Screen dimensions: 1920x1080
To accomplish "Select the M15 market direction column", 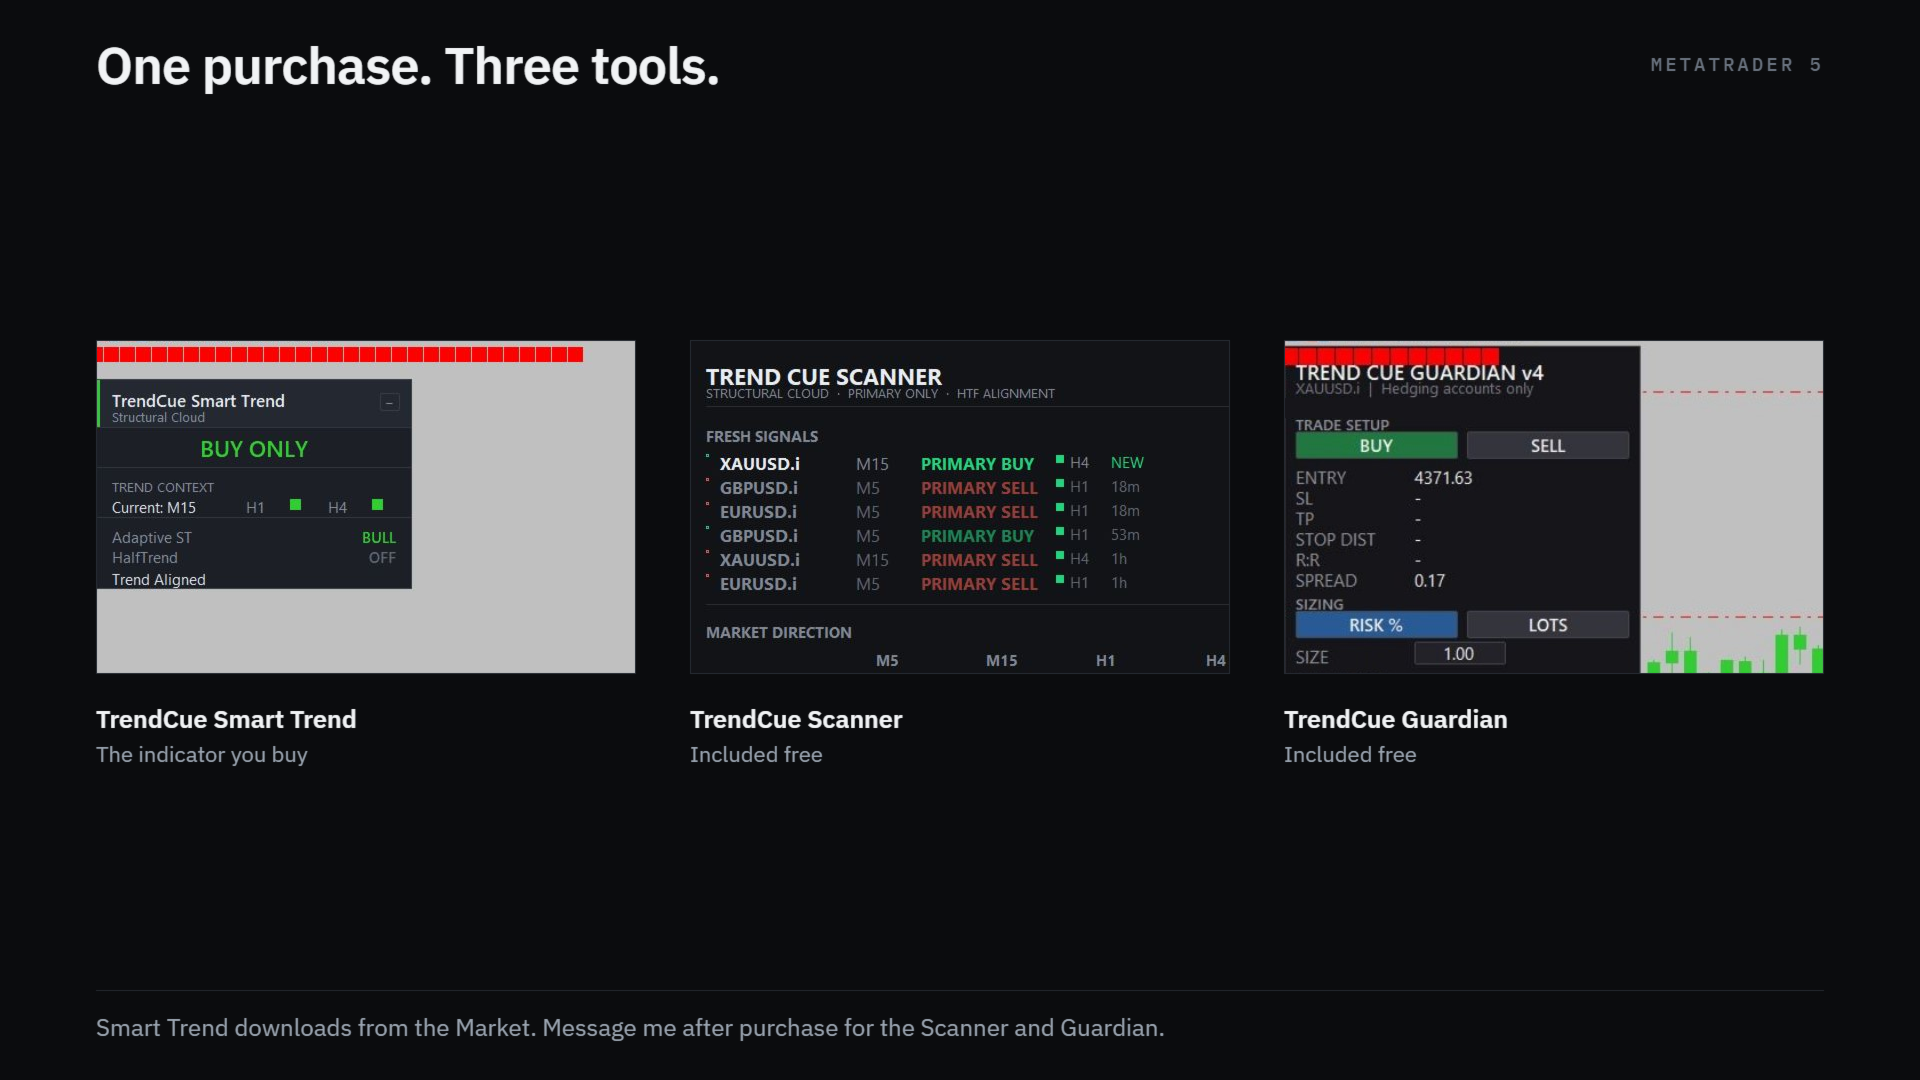I will pos(1001,661).
